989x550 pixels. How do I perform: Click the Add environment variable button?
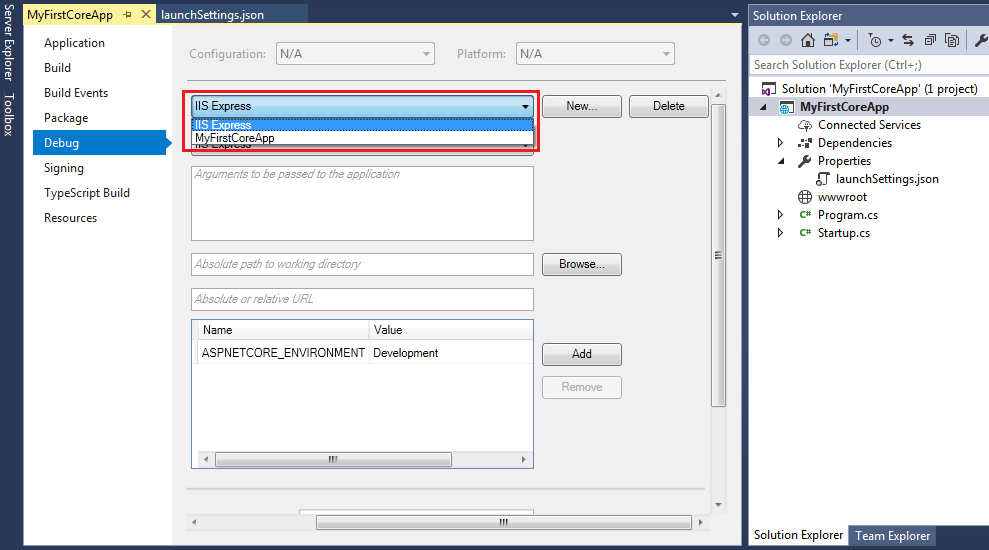[x=582, y=354]
